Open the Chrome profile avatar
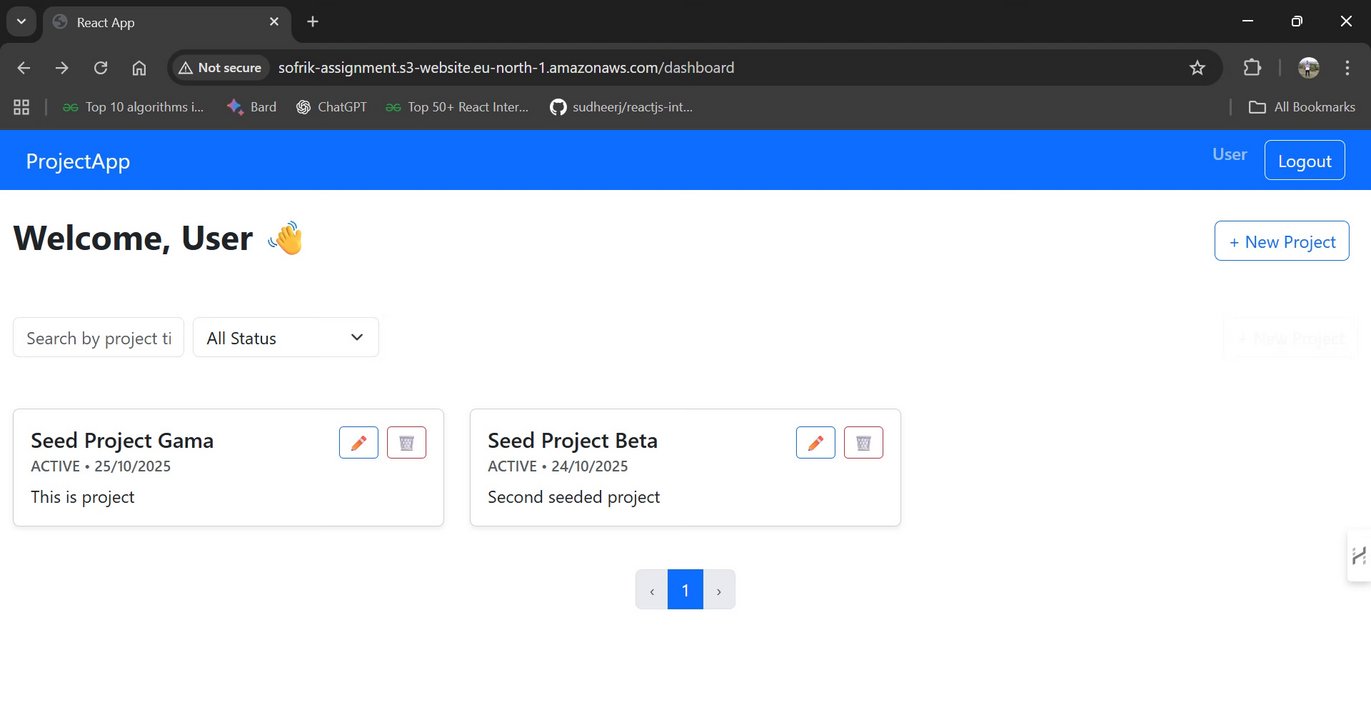Viewport: 1371px width, 720px height. (1308, 68)
